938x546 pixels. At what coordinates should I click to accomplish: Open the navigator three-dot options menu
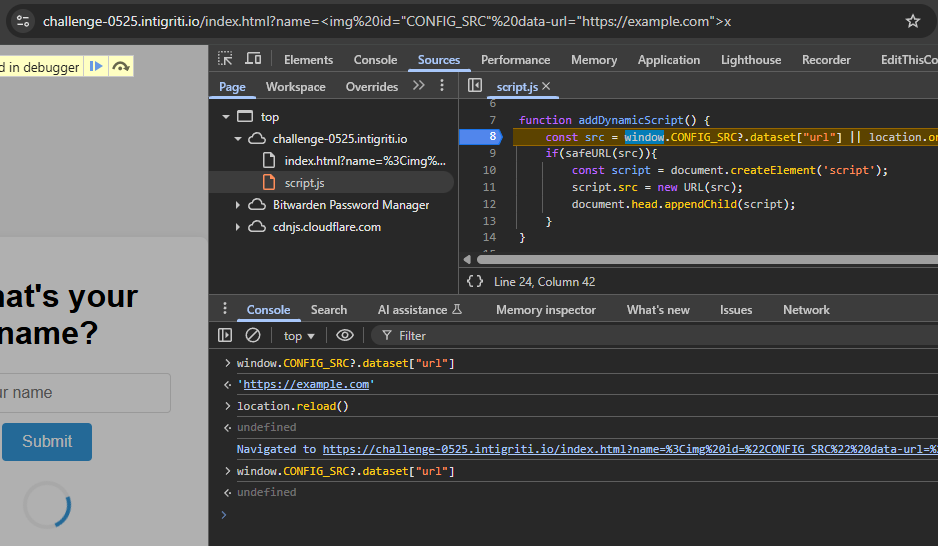click(x=442, y=86)
